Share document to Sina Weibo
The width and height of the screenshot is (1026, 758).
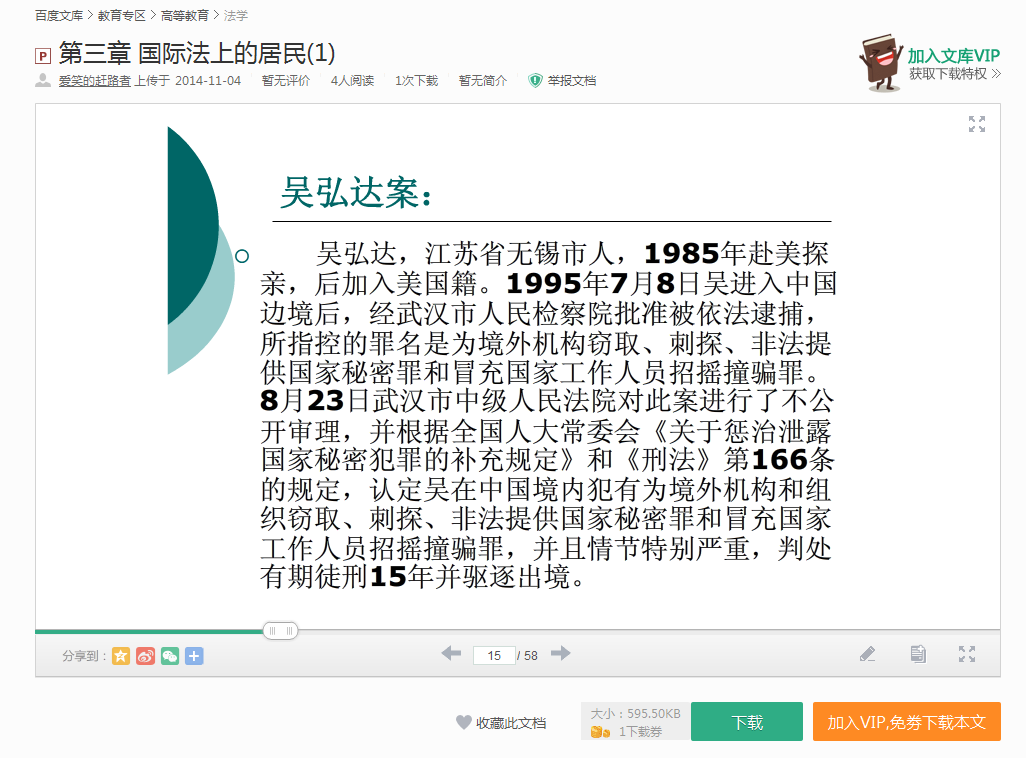click(x=146, y=656)
